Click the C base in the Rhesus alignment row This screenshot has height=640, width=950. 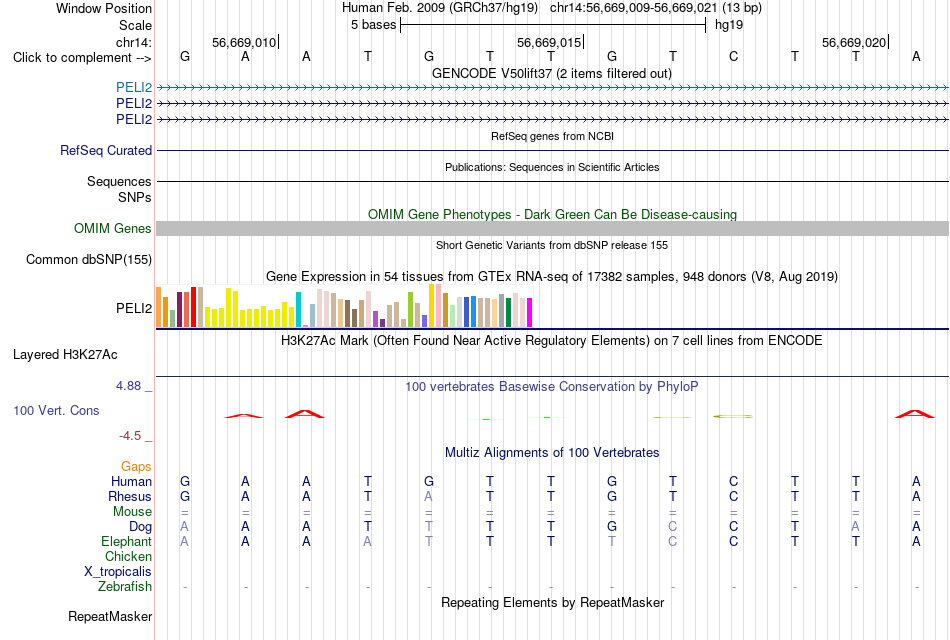point(733,496)
